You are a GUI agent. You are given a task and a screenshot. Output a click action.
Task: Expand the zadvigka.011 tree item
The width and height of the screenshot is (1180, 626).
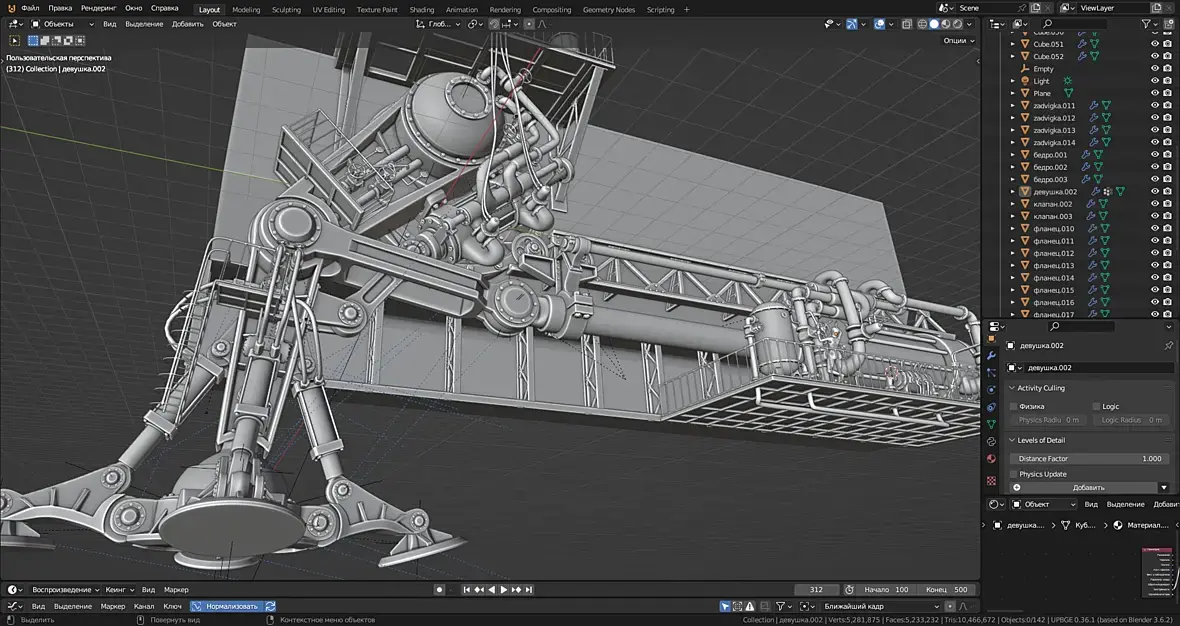click(x=1012, y=106)
